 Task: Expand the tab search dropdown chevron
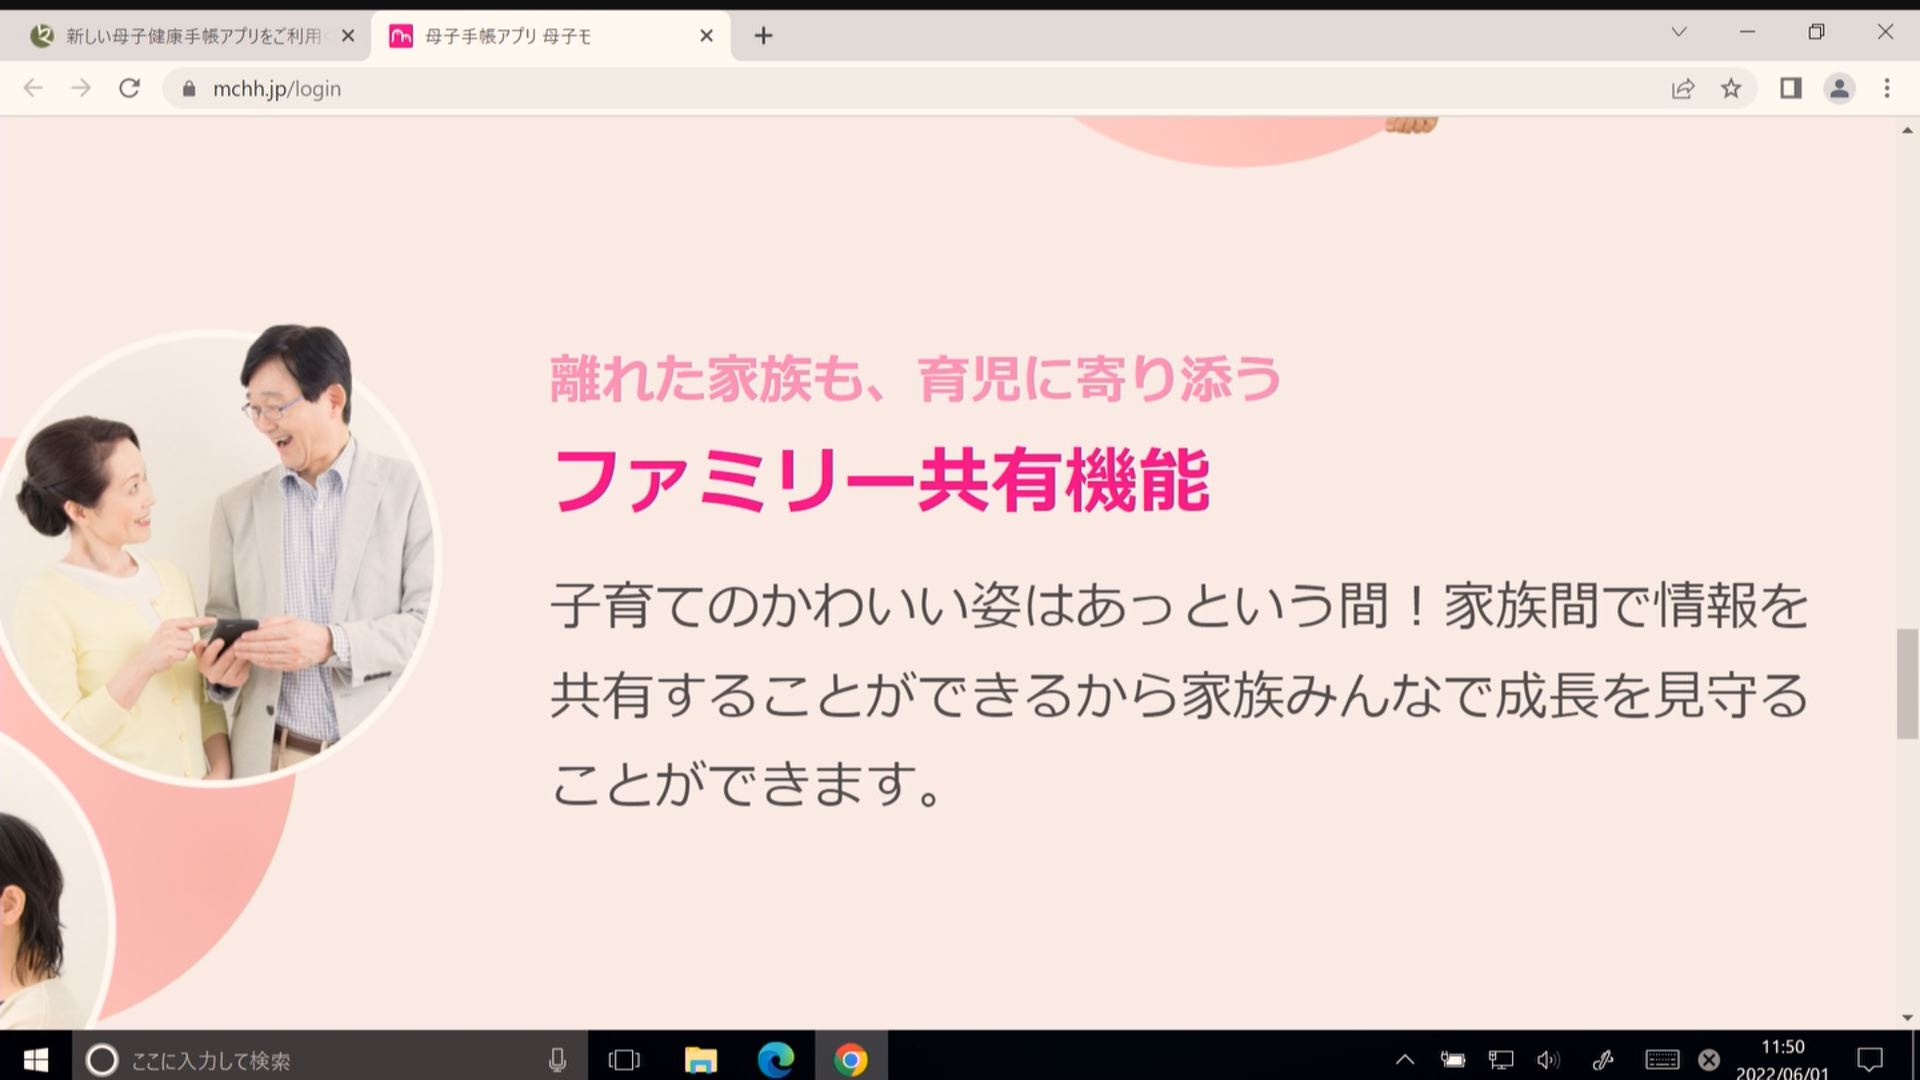pos(1679,32)
